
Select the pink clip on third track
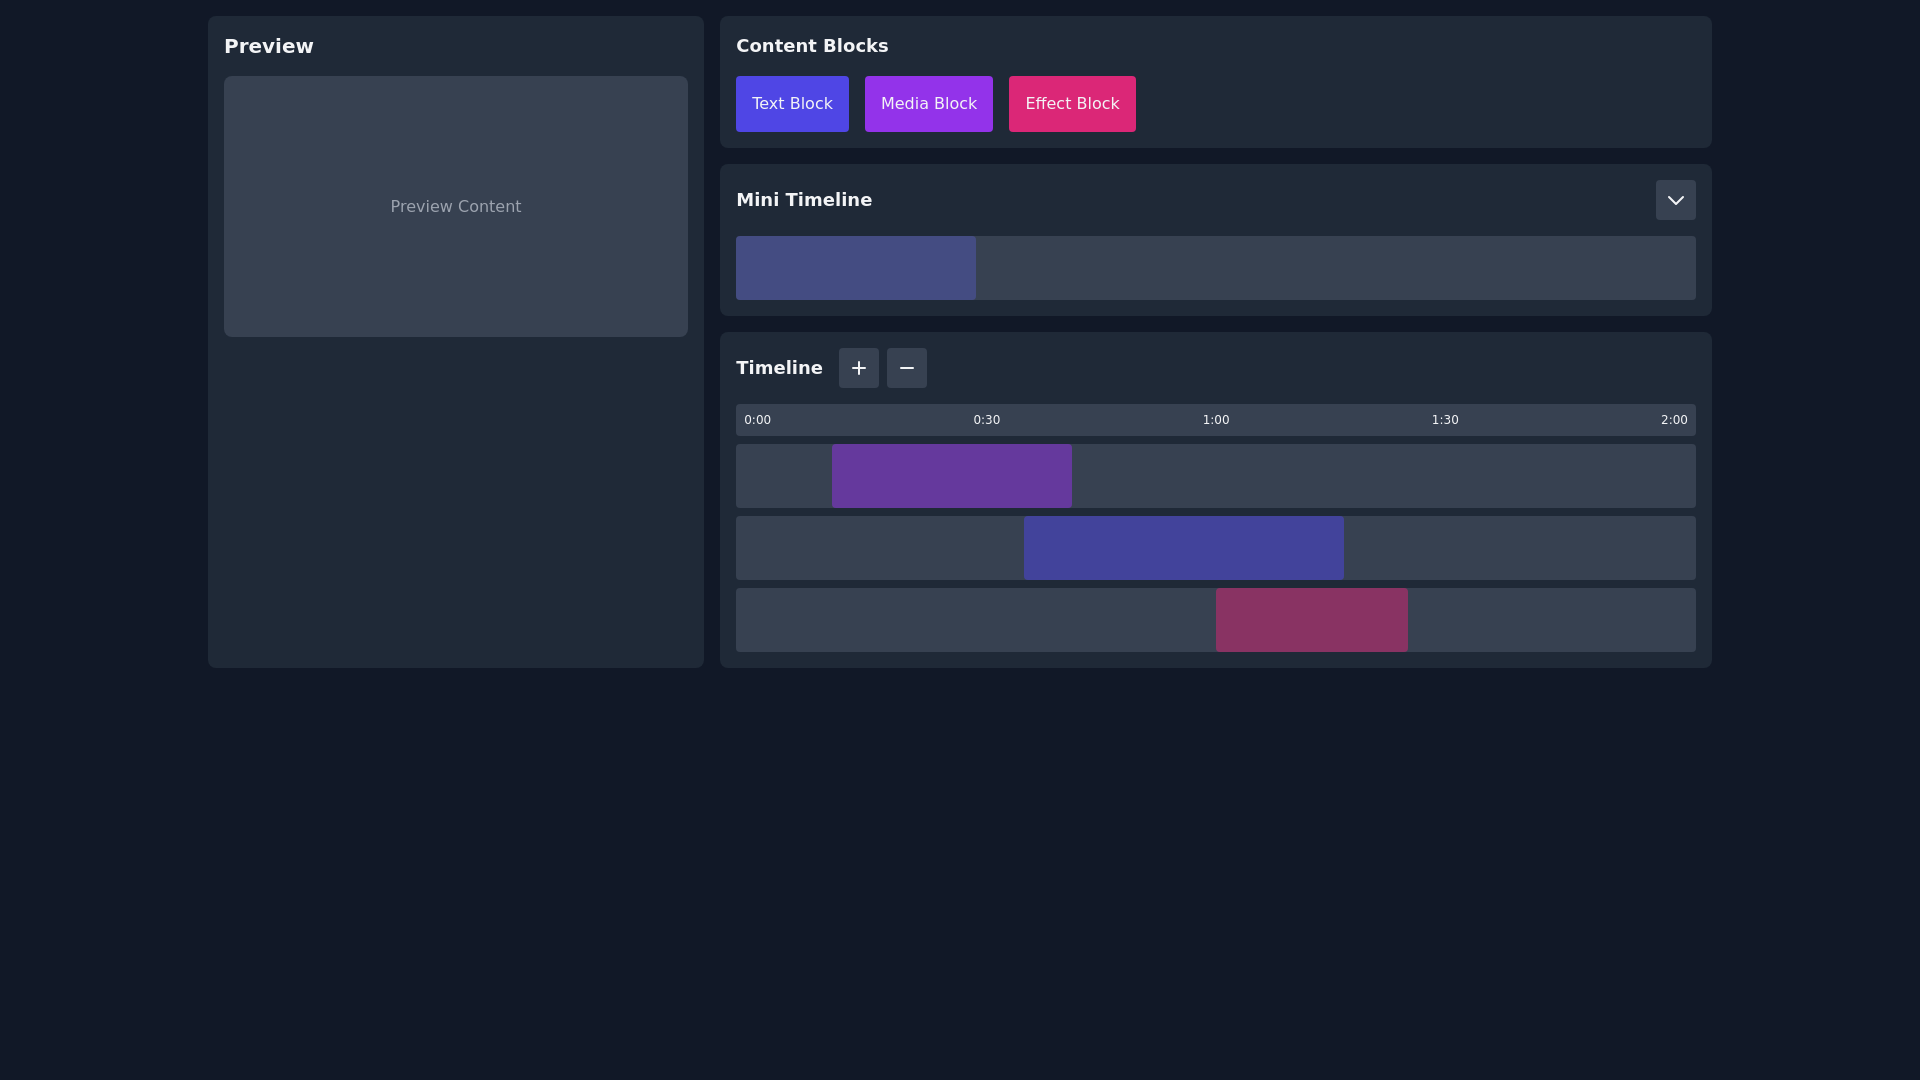pos(1311,620)
